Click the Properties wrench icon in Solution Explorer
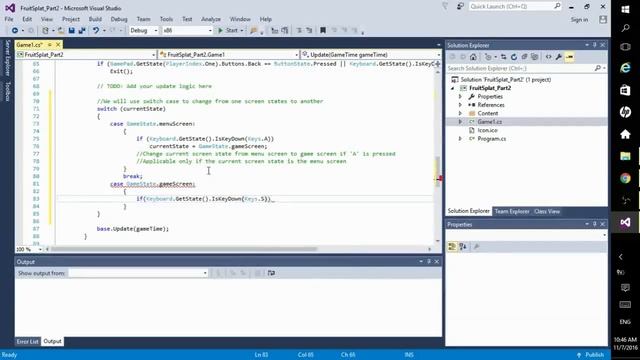640x360 pixels. coord(559,57)
